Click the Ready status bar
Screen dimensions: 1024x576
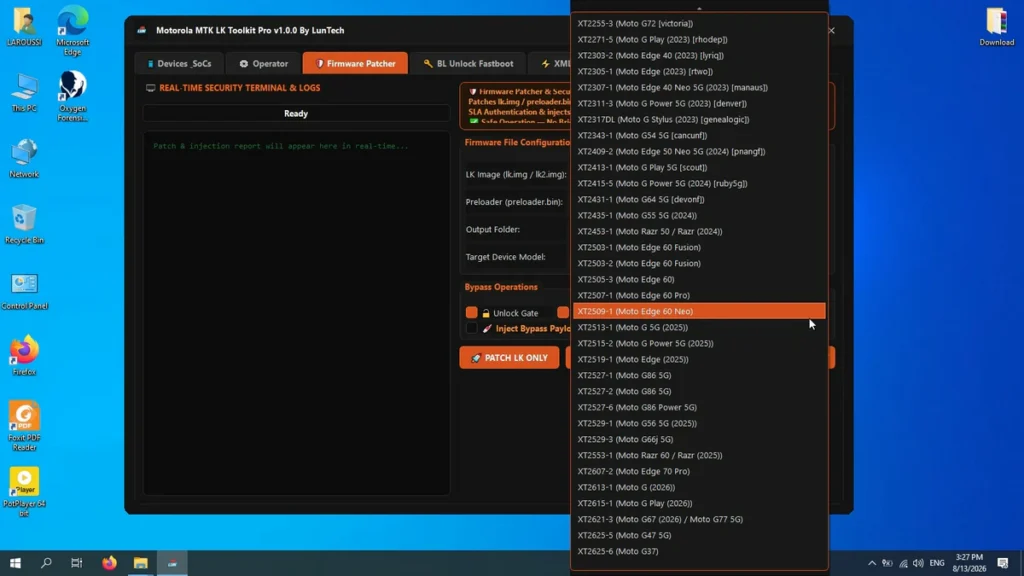[x=296, y=114]
